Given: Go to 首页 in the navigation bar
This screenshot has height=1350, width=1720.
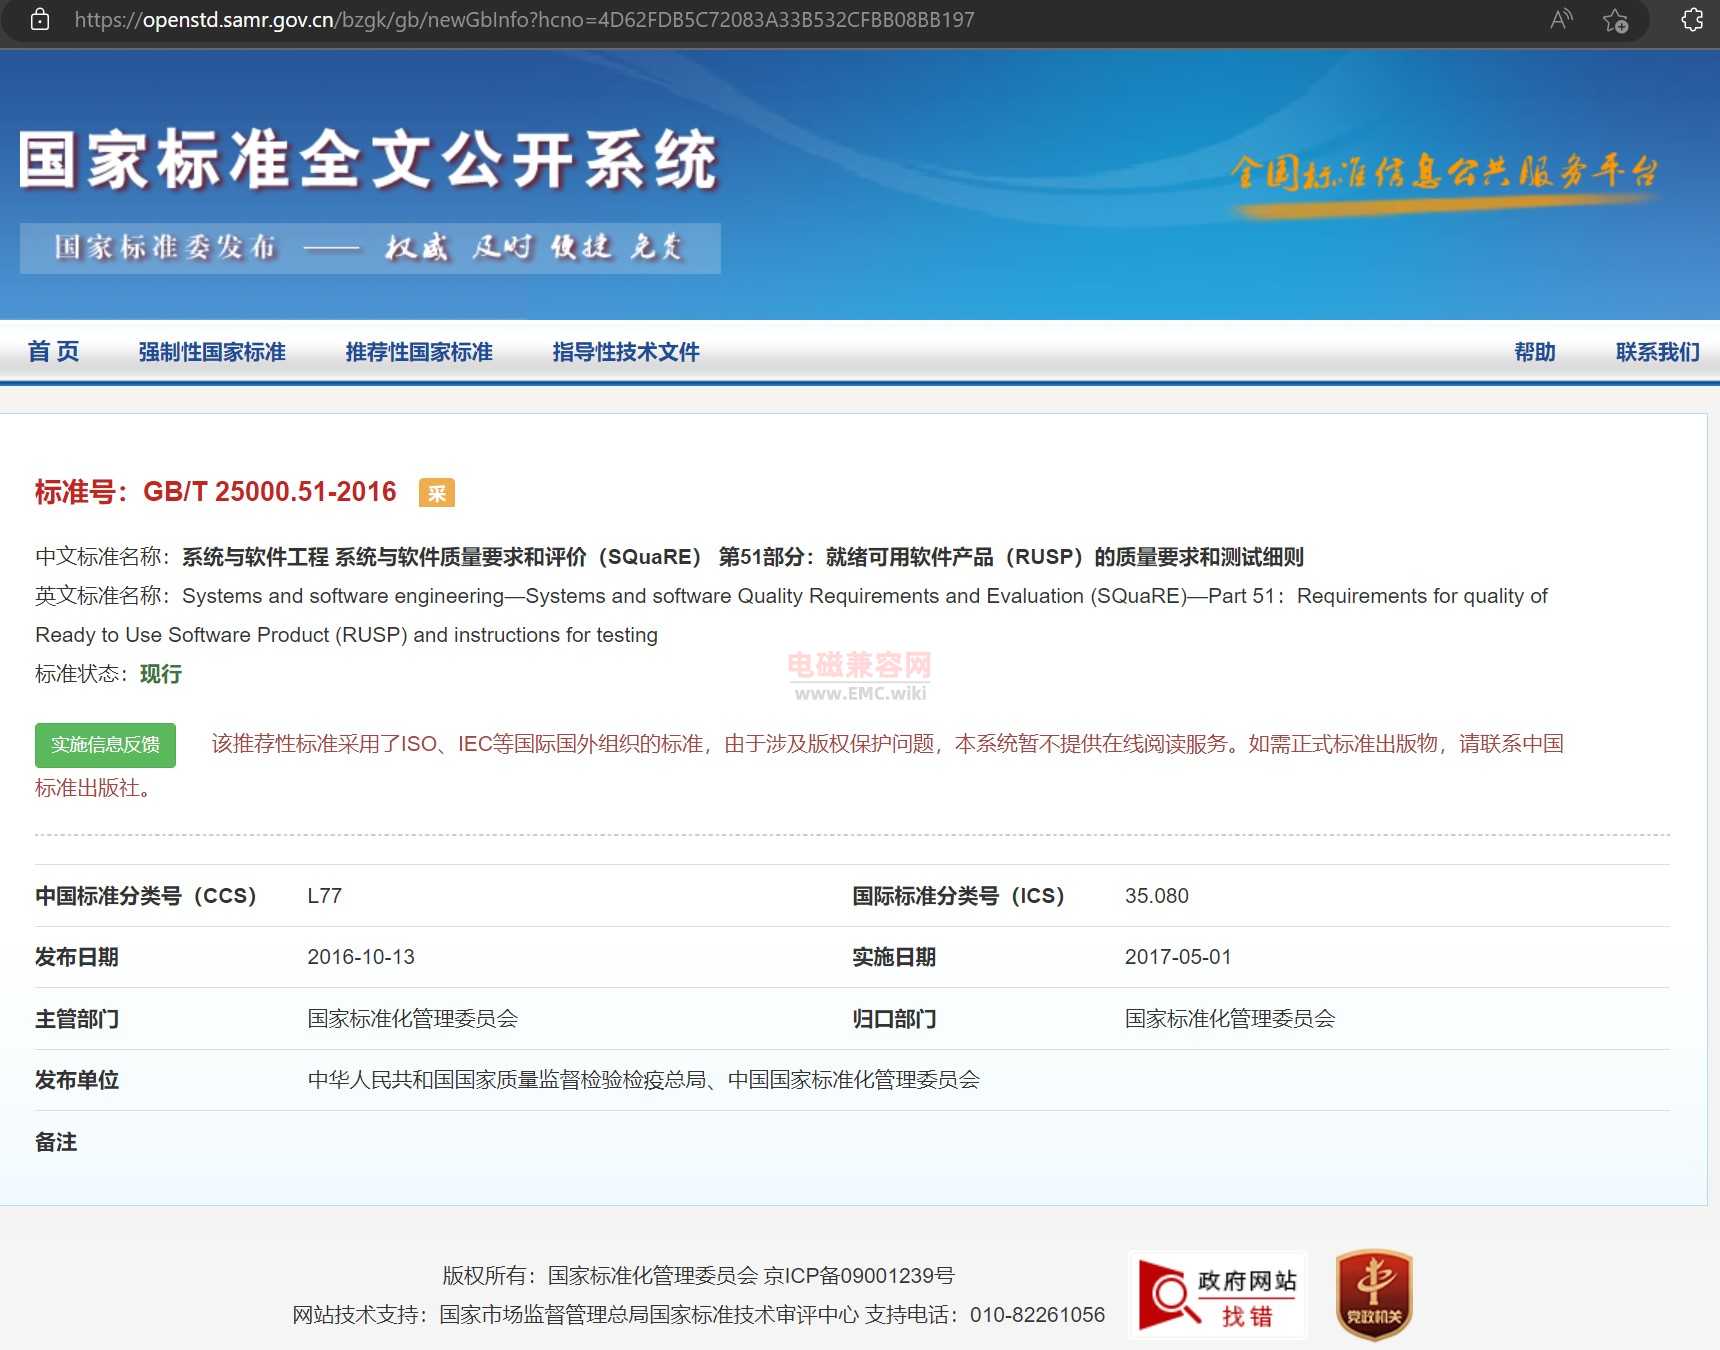Looking at the screenshot, I should (53, 351).
